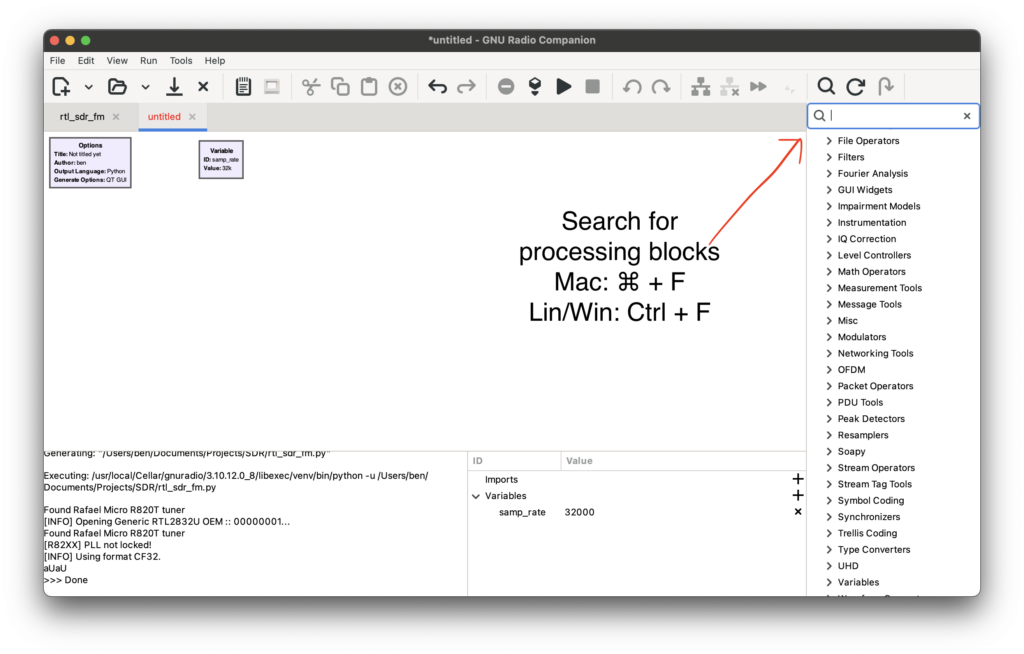Open the Run menu
Image resolution: width=1024 pixels, height=654 pixels.
[148, 61]
